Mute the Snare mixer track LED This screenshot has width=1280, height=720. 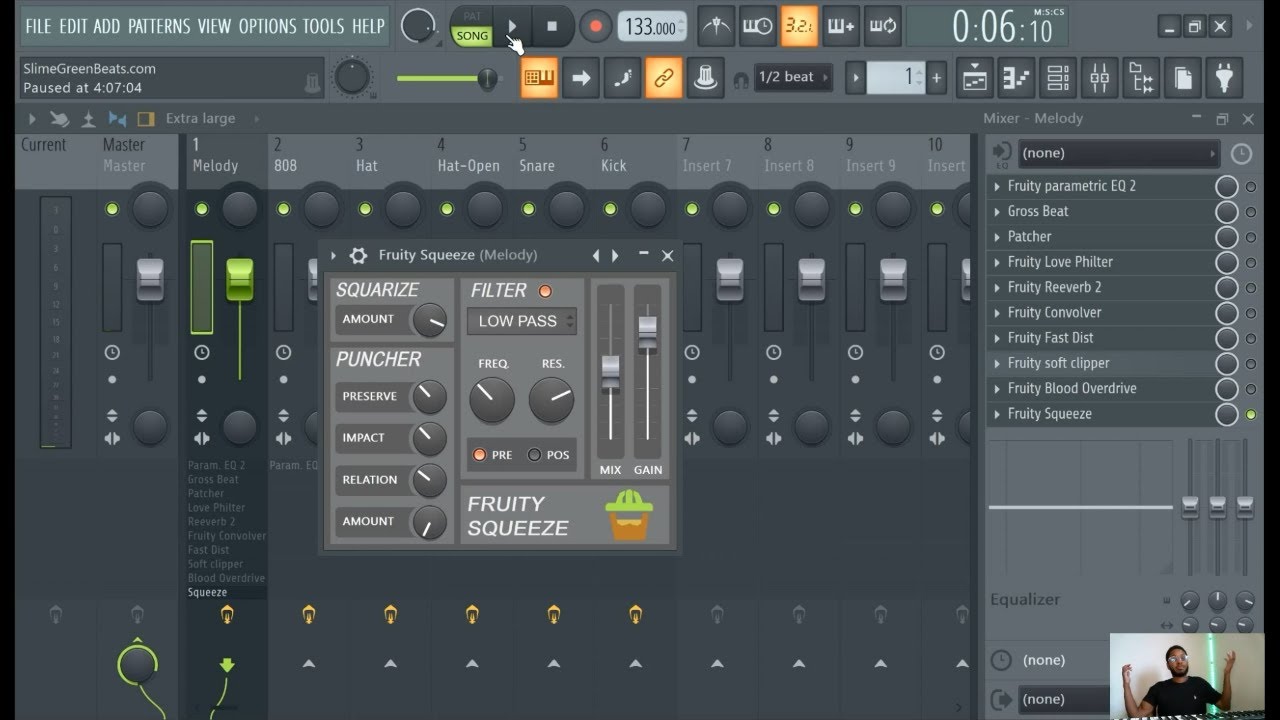pyautogui.click(x=529, y=209)
